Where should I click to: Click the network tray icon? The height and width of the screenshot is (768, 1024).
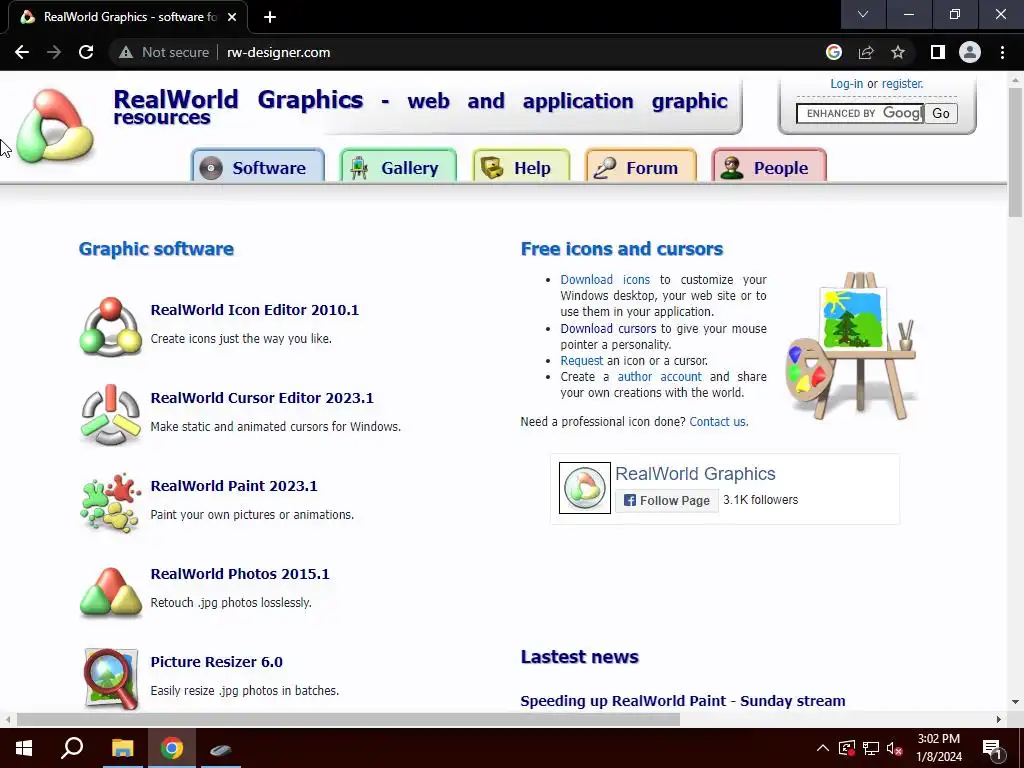871,748
